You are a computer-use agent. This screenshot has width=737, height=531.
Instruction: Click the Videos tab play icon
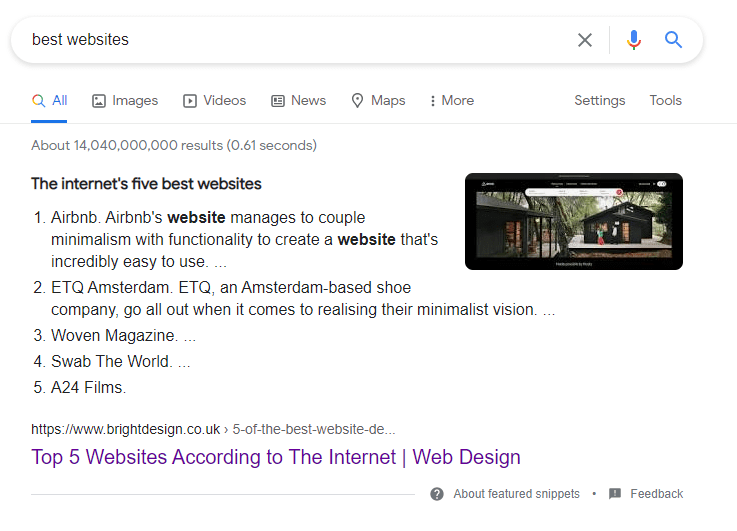click(x=190, y=101)
